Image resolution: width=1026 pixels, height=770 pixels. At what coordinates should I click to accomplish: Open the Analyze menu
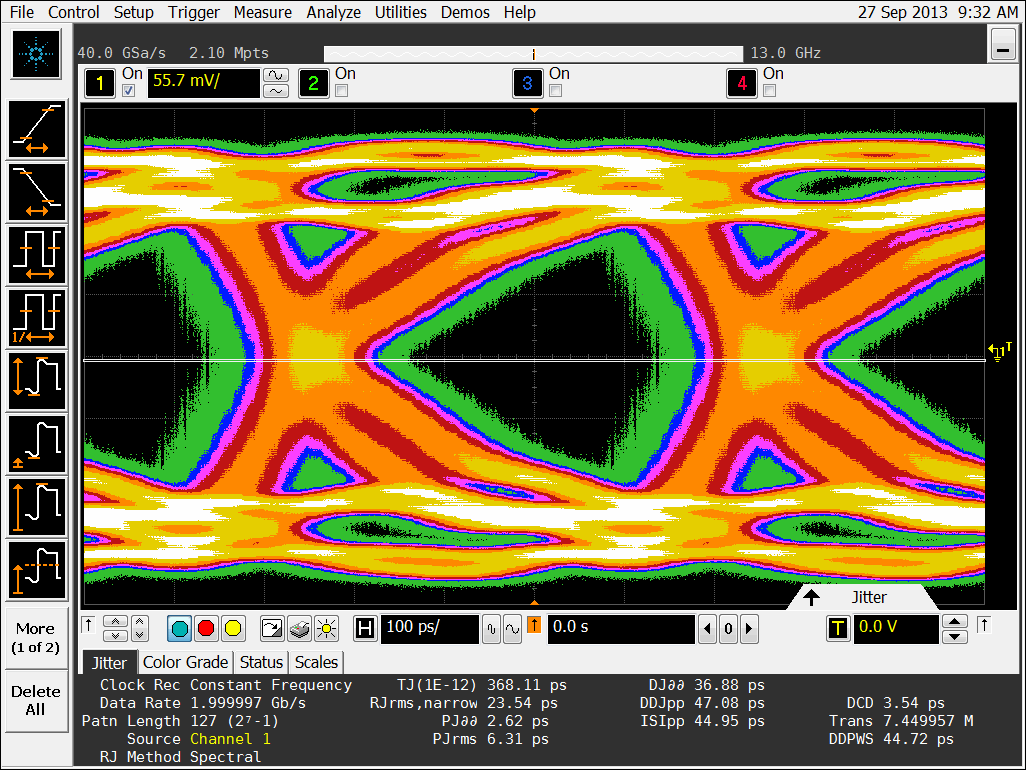[334, 12]
